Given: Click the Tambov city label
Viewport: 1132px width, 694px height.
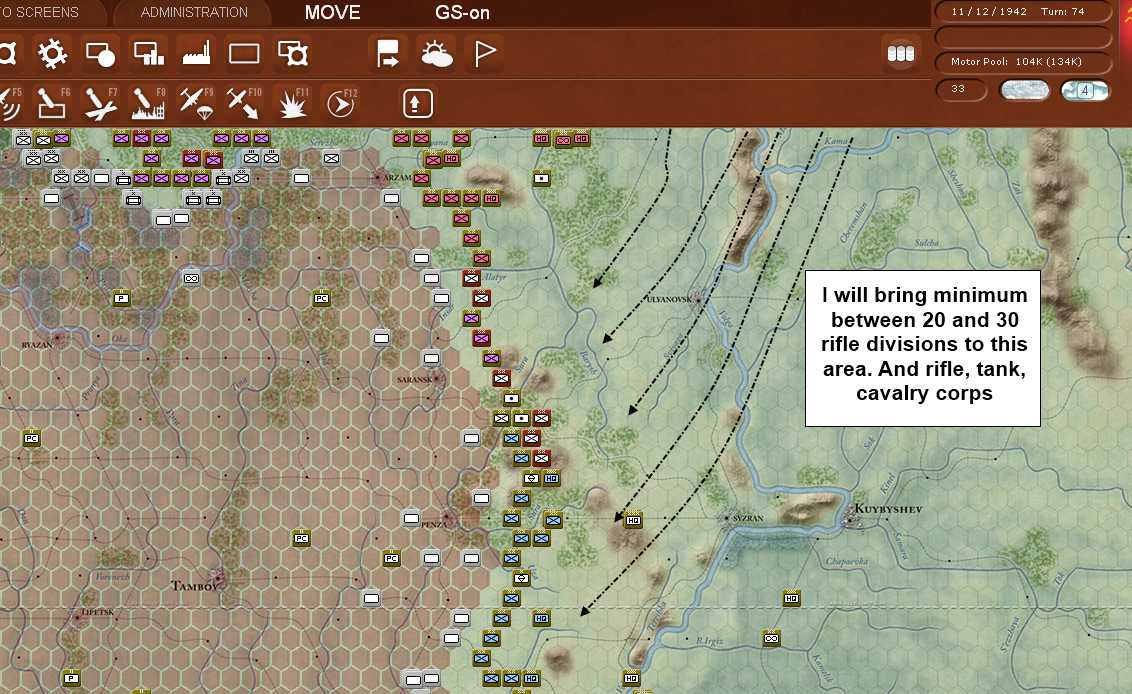Looking at the screenshot, I should pyautogui.click(x=194, y=586).
